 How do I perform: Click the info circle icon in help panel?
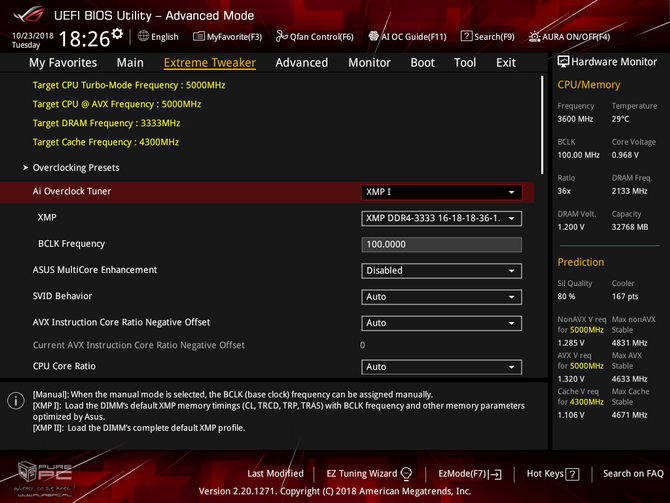(16, 401)
